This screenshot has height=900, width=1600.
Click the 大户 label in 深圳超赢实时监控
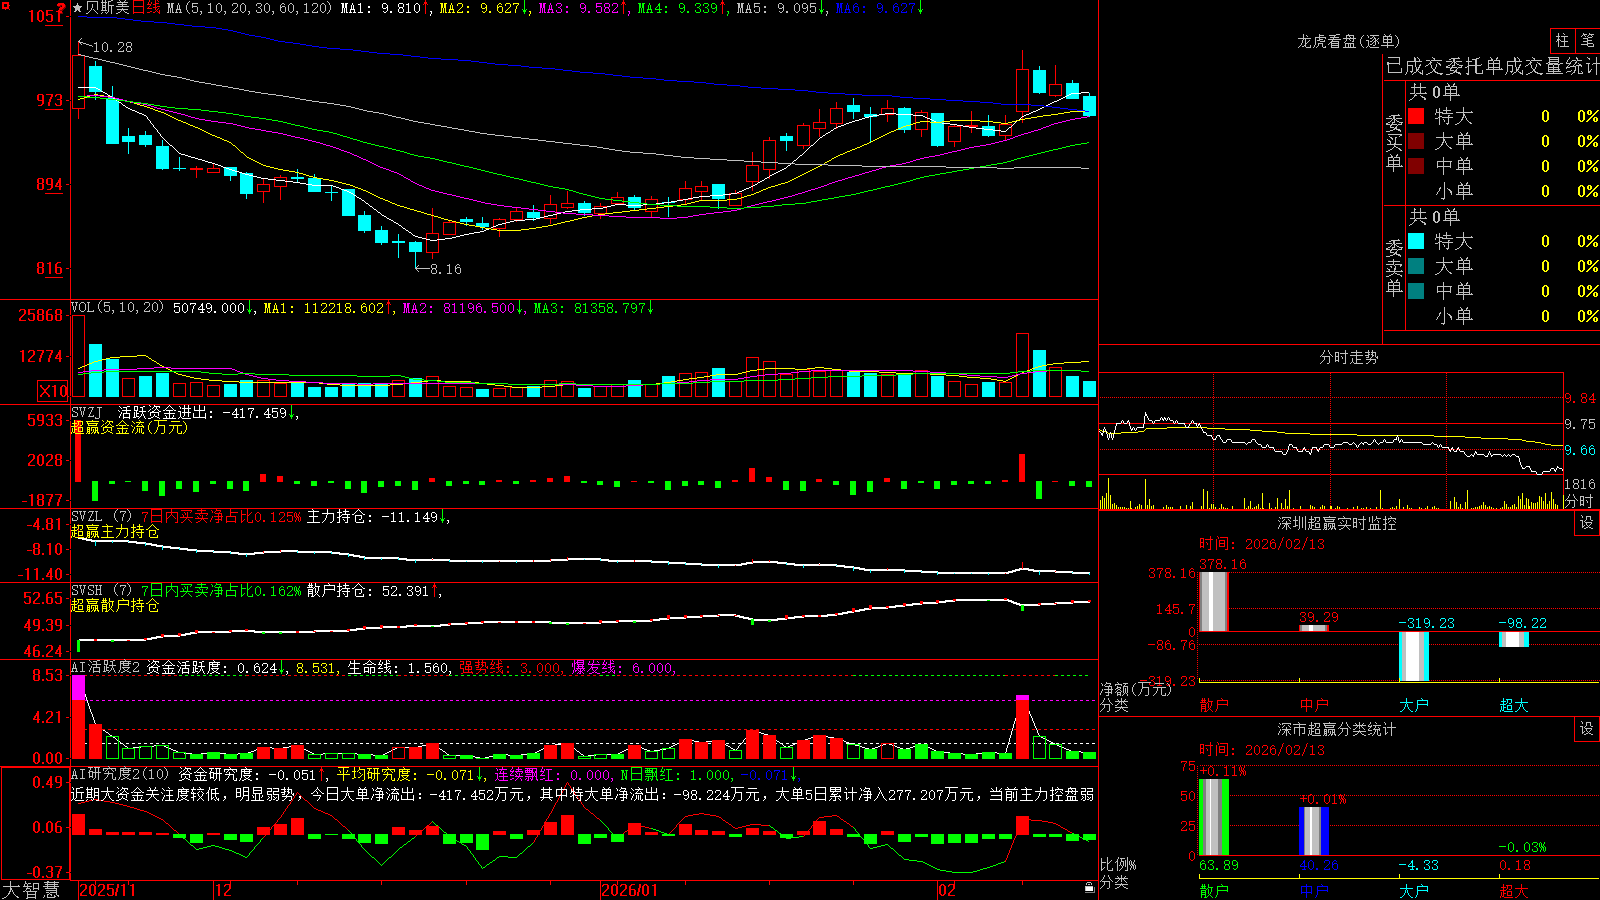pos(1414,705)
